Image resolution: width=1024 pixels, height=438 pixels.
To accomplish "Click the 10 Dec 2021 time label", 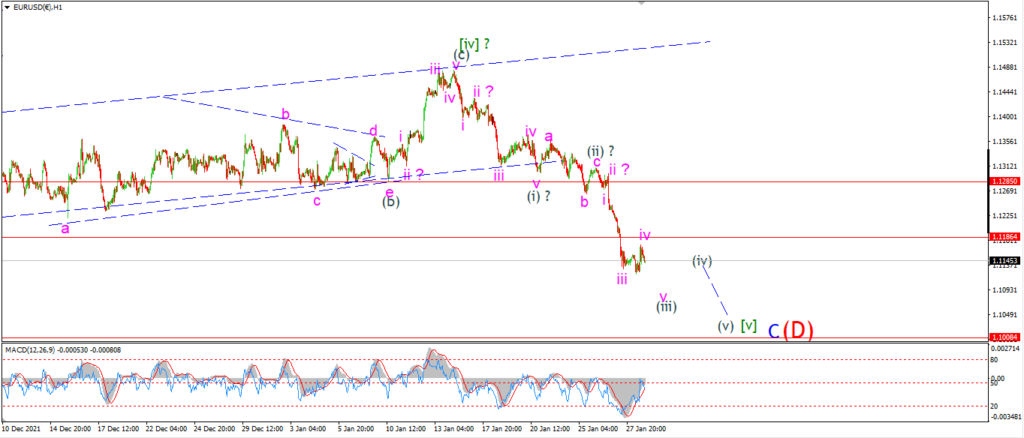I will (22, 429).
